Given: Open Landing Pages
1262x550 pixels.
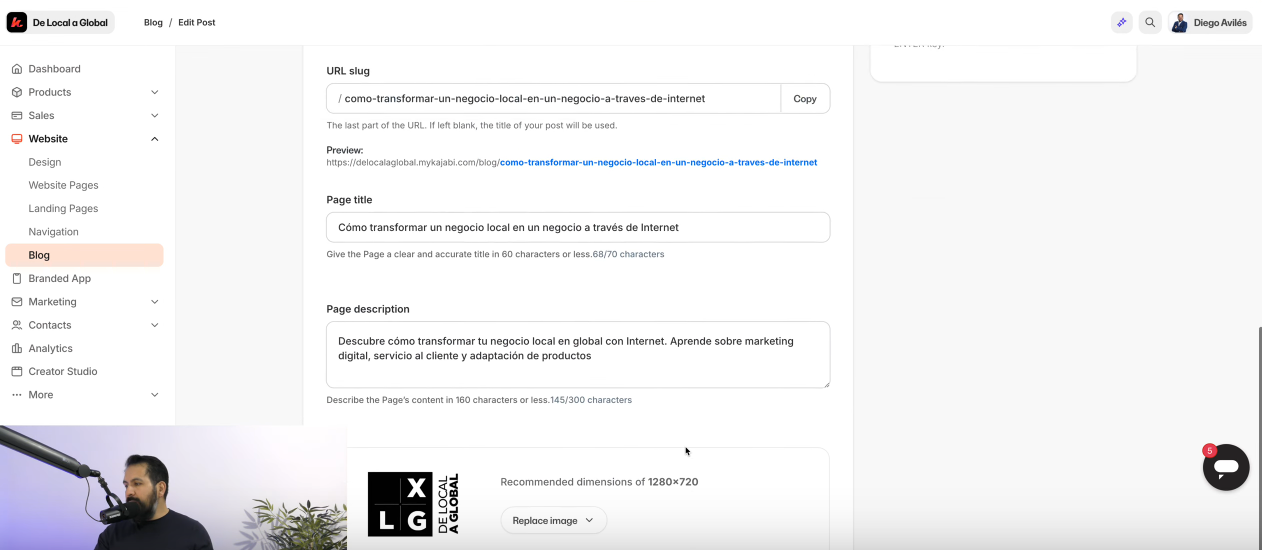Looking at the screenshot, I should 63,208.
